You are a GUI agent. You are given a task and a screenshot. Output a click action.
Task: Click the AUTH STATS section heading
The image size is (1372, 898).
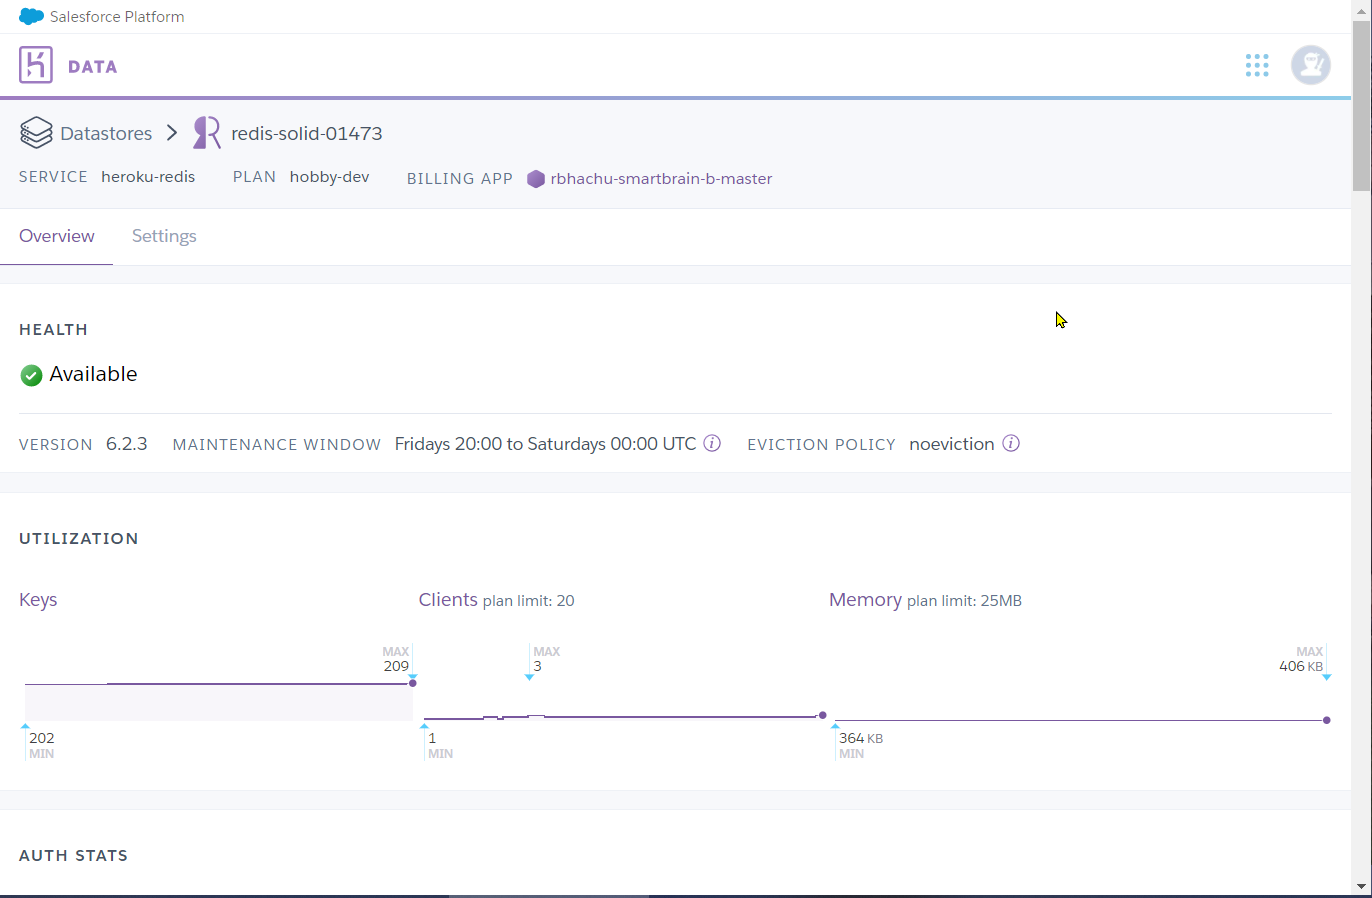pyautogui.click(x=73, y=856)
